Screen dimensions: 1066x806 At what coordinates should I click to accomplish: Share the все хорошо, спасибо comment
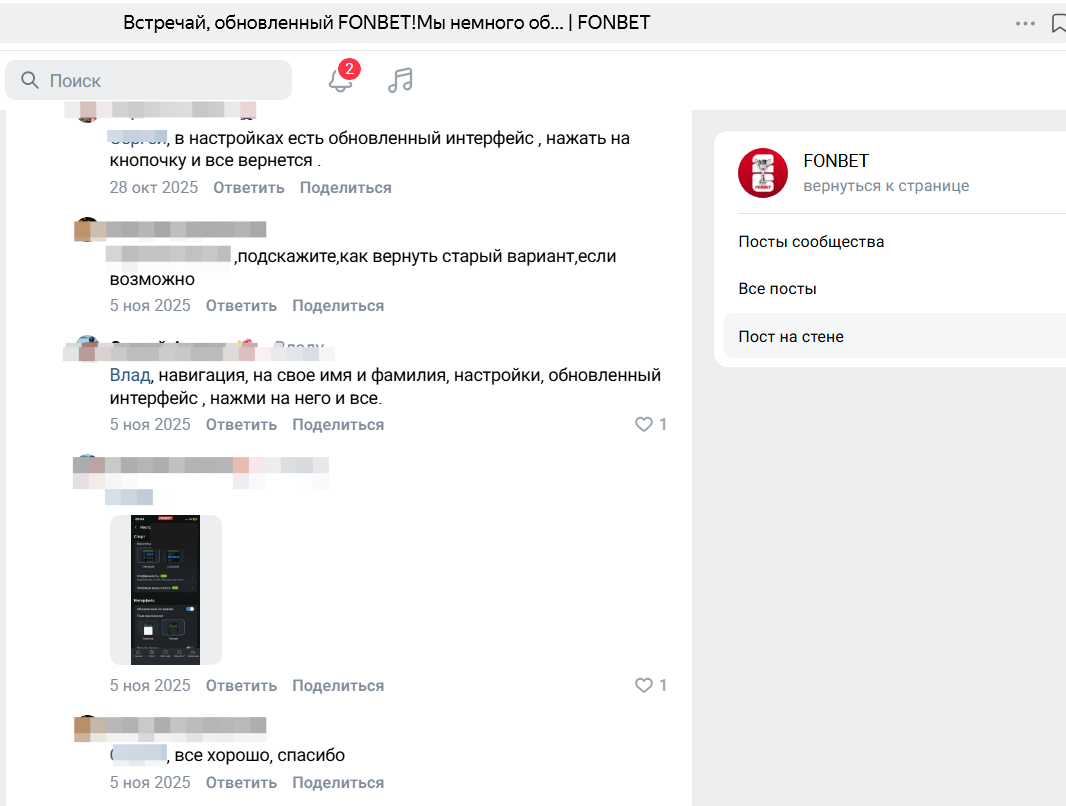coord(338,783)
